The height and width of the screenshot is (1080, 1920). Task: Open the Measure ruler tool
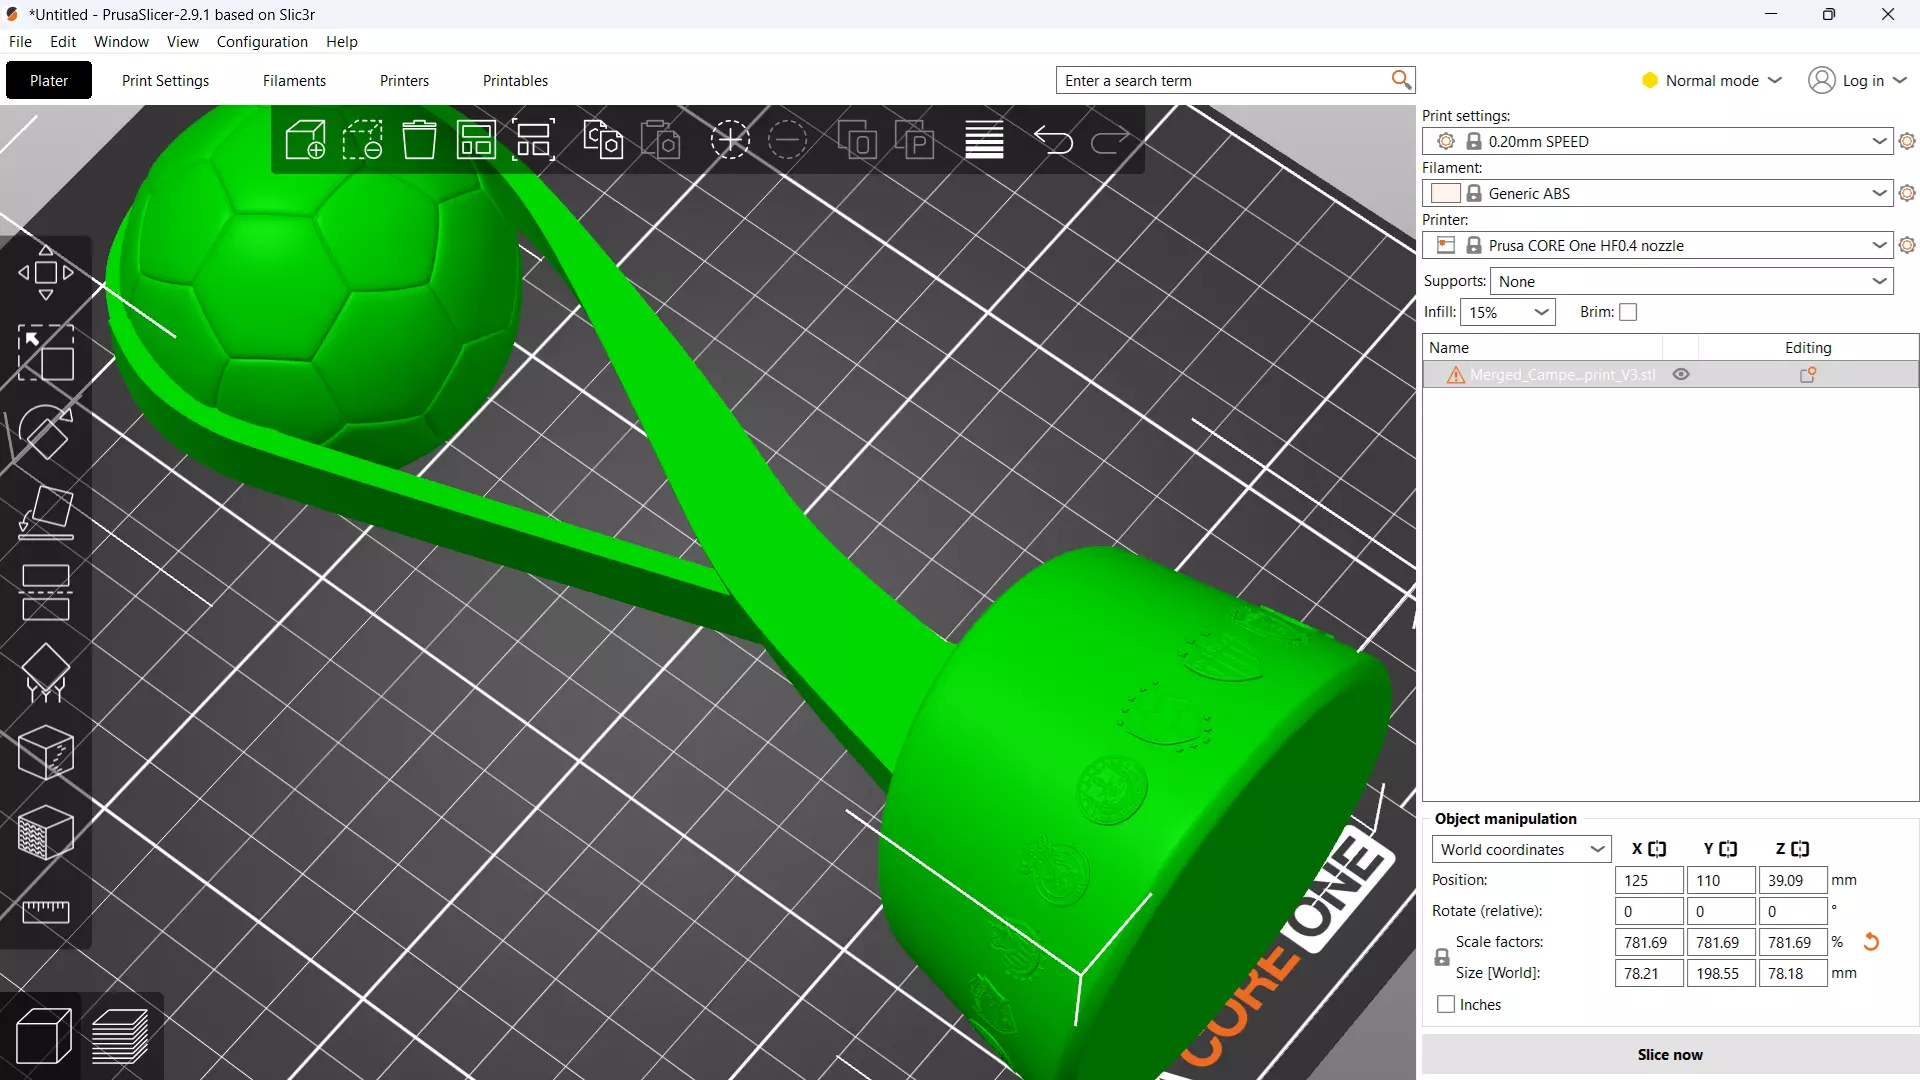click(x=46, y=911)
